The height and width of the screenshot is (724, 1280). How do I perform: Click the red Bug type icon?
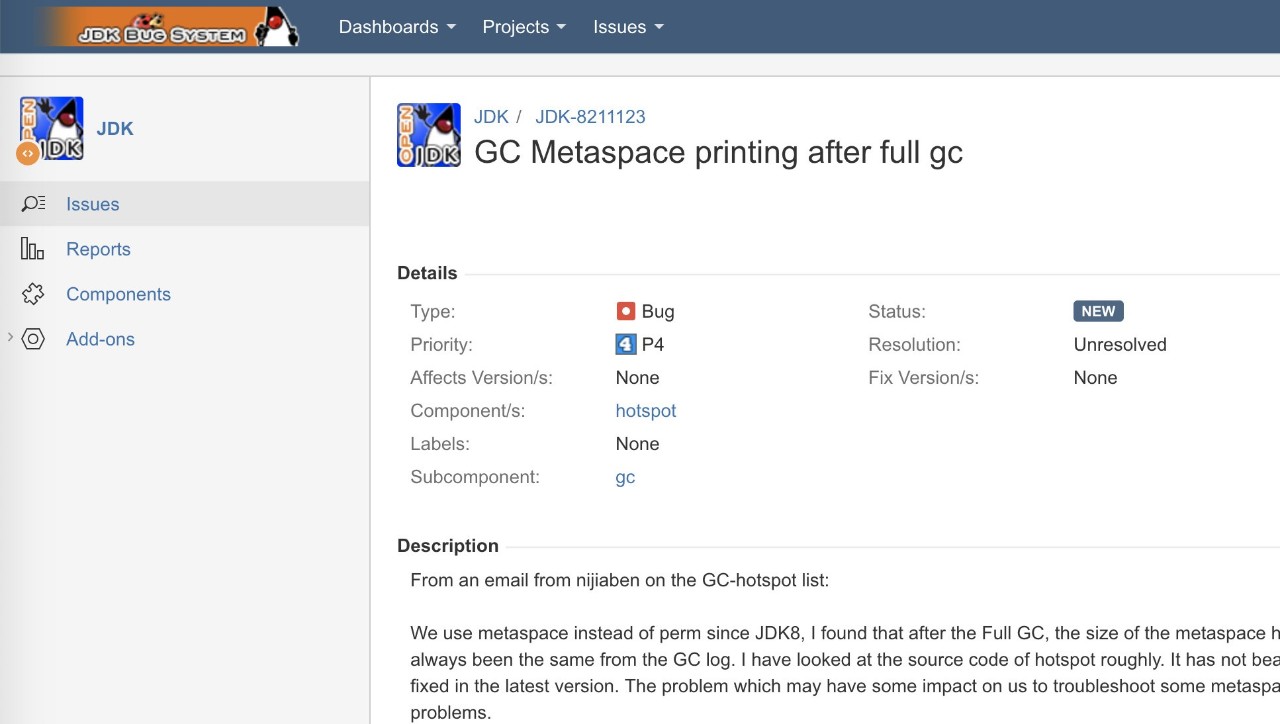point(626,311)
